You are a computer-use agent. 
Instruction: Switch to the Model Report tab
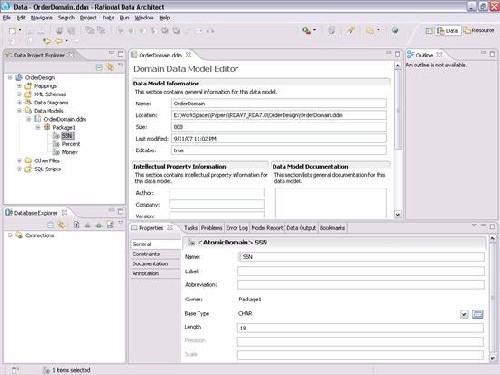[267, 228]
